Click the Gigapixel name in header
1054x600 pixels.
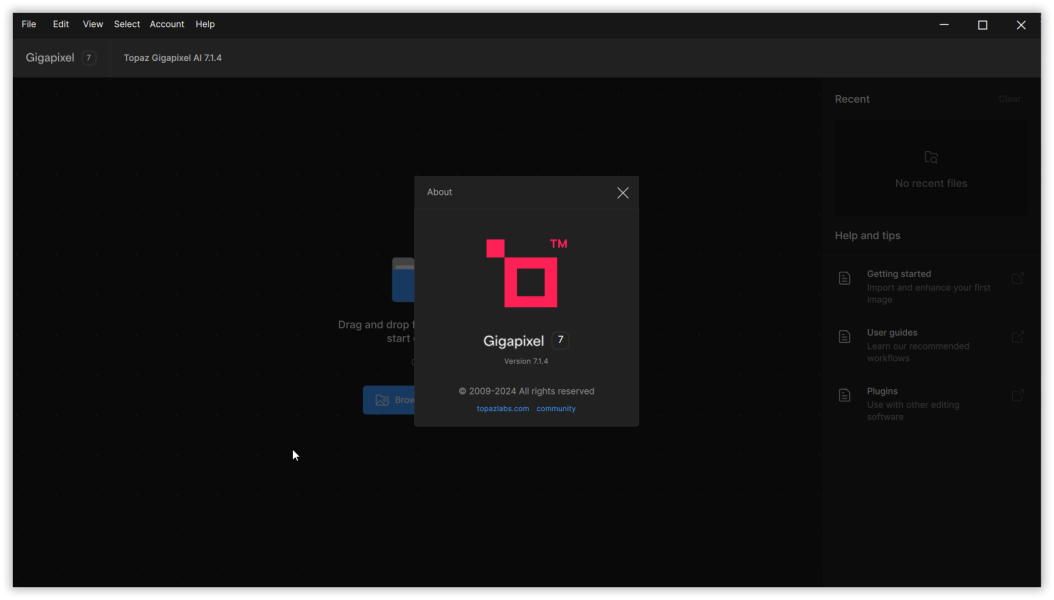[x=50, y=58]
